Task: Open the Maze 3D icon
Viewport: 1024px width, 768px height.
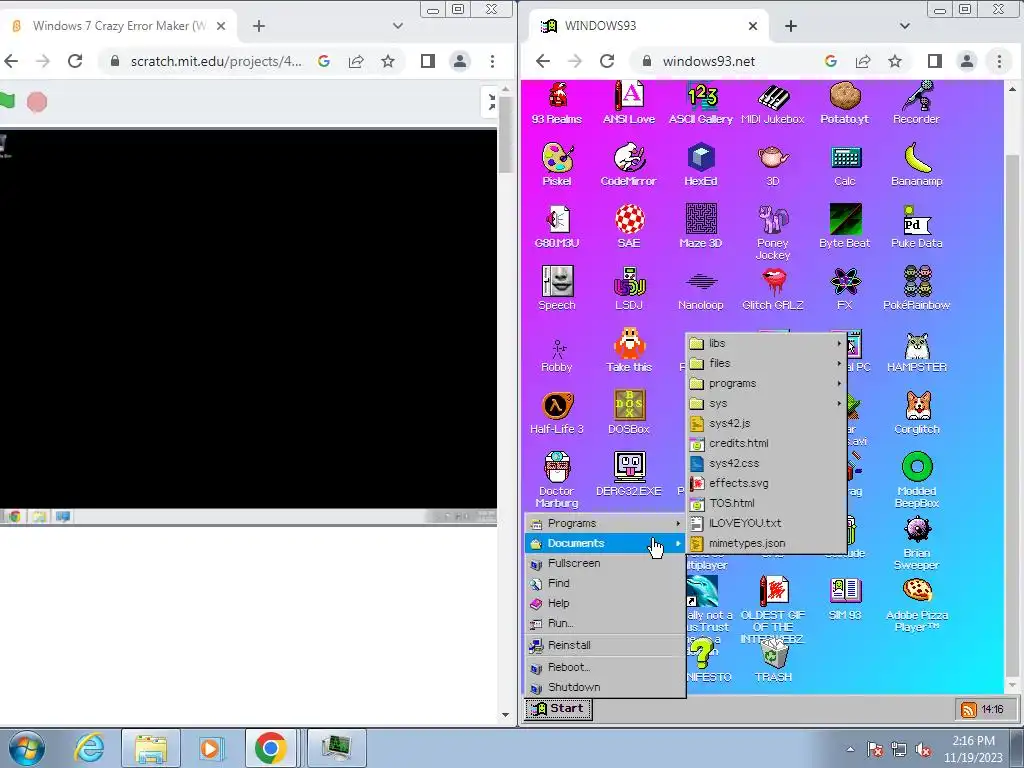Action: tap(701, 227)
